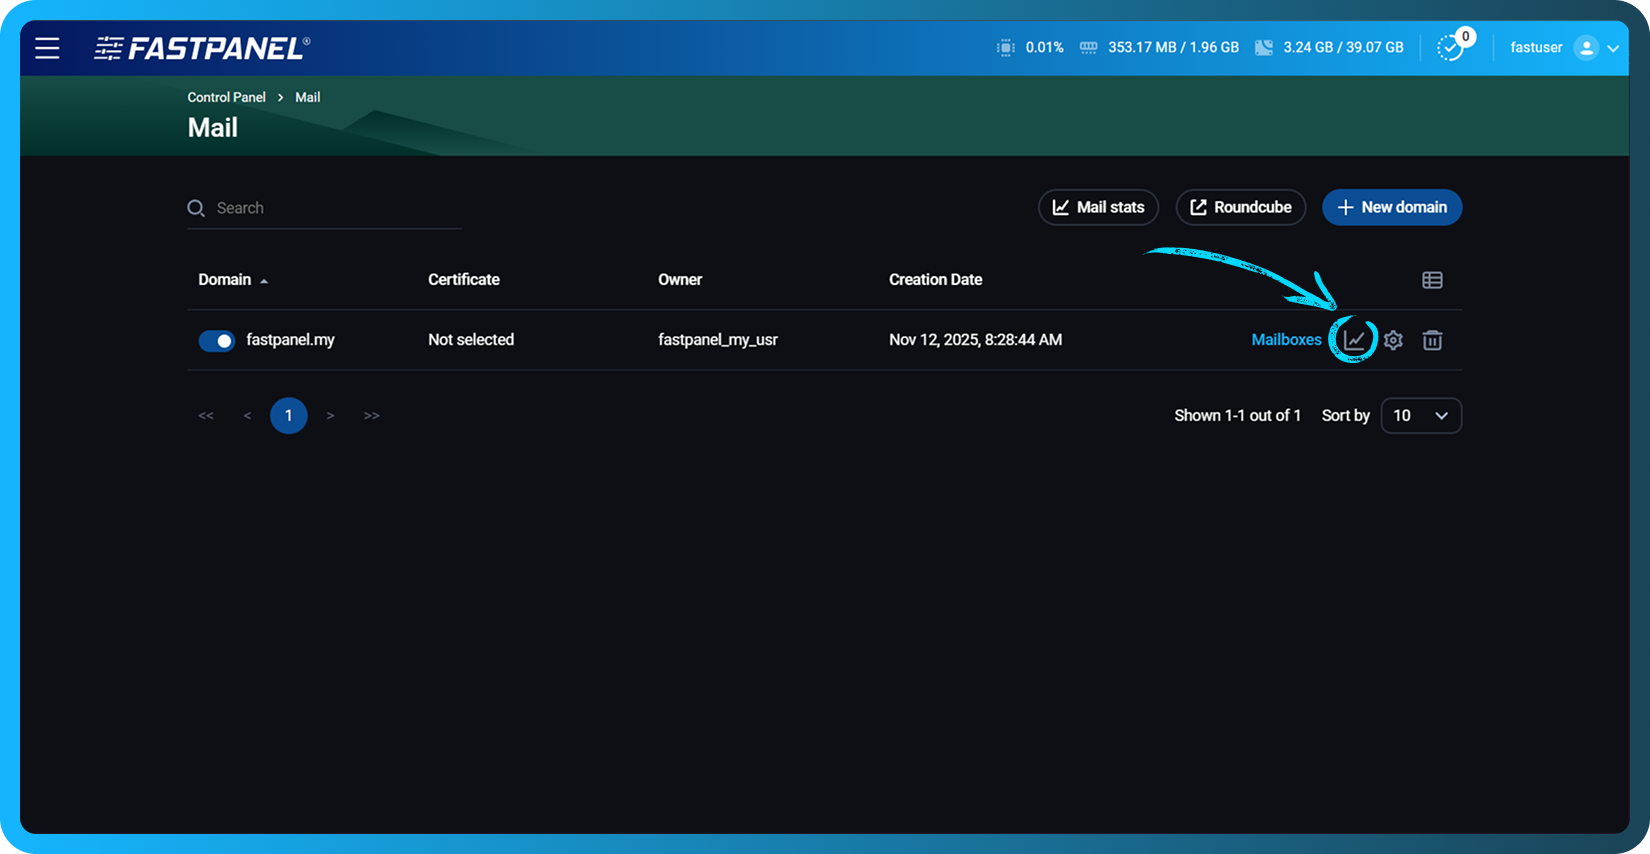
Task: Open the rows-per-page dropdown showing 10
Action: point(1420,416)
